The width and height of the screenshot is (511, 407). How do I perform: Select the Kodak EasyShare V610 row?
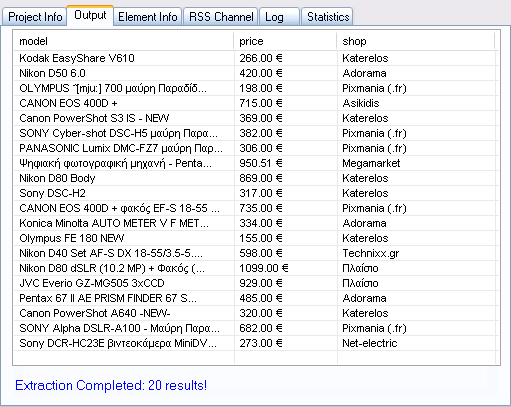click(x=255, y=58)
